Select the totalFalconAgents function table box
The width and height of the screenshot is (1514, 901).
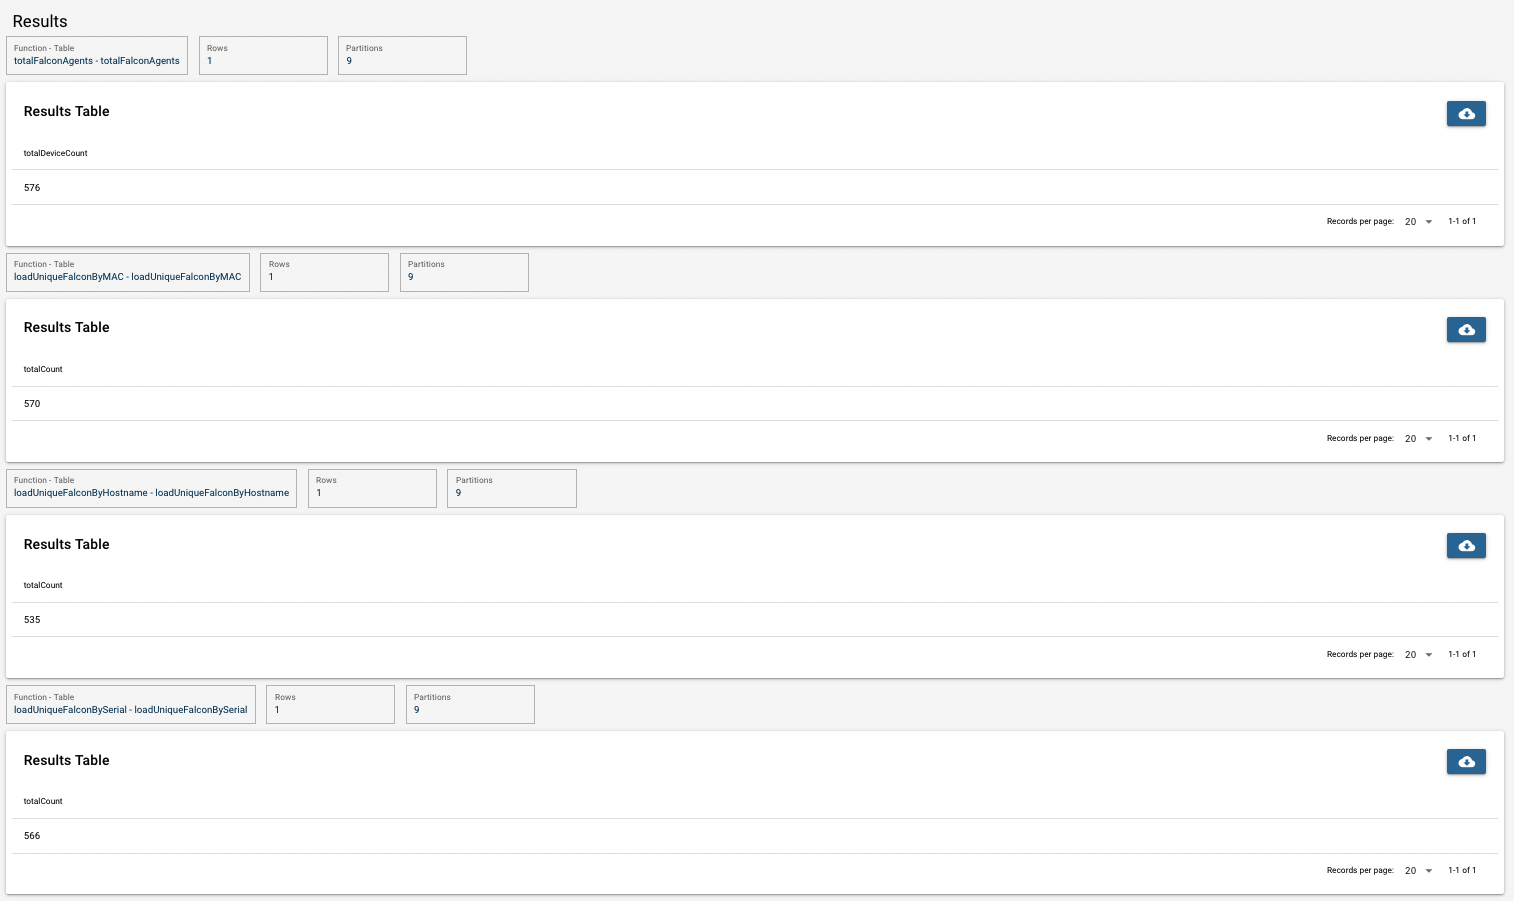pyautogui.click(x=97, y=55)
